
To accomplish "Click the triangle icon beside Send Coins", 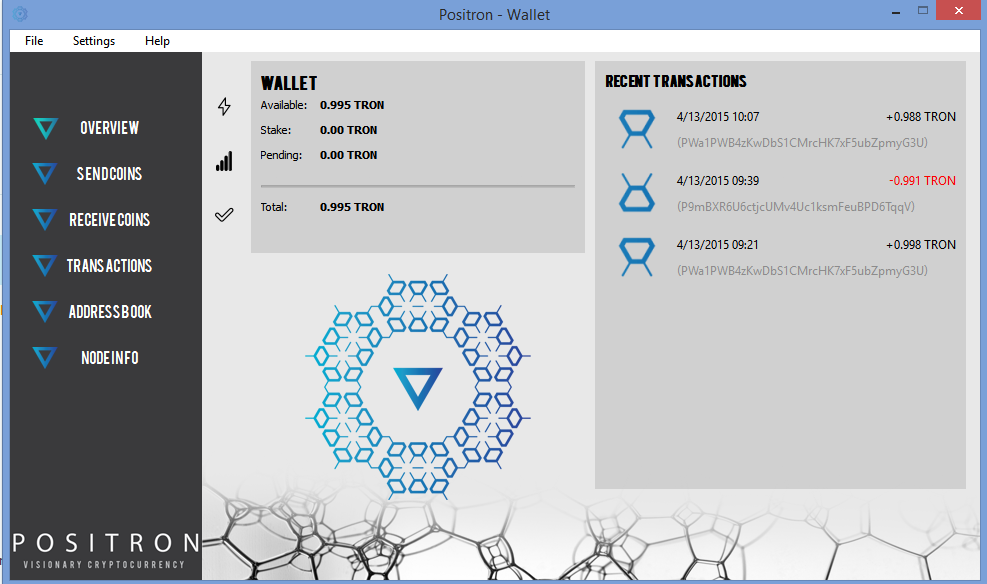I will click(45, 174).
